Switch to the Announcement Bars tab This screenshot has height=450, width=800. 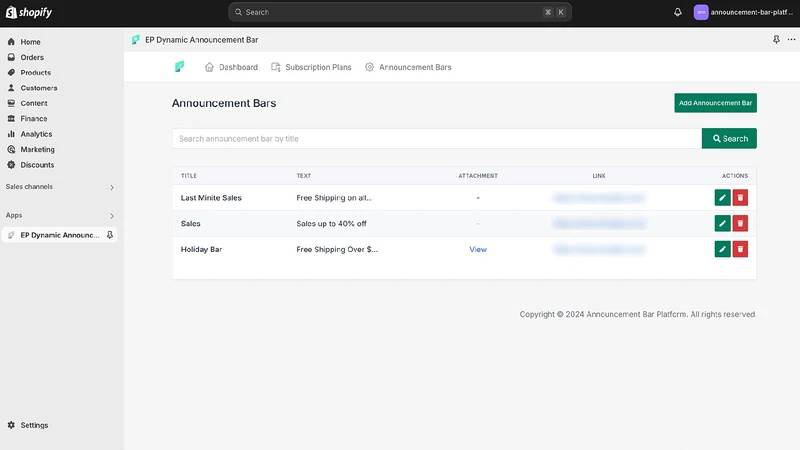point(408,67)
